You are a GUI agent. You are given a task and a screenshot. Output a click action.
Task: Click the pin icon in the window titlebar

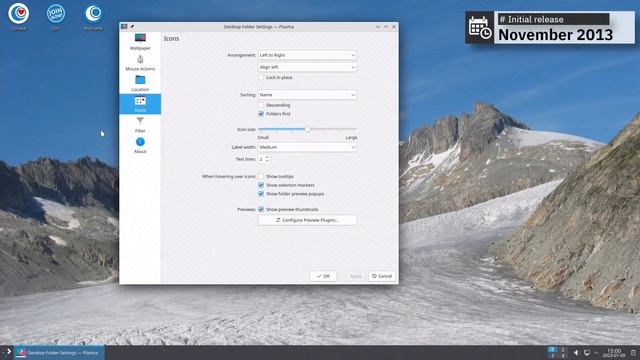click(x=132, y=27)
